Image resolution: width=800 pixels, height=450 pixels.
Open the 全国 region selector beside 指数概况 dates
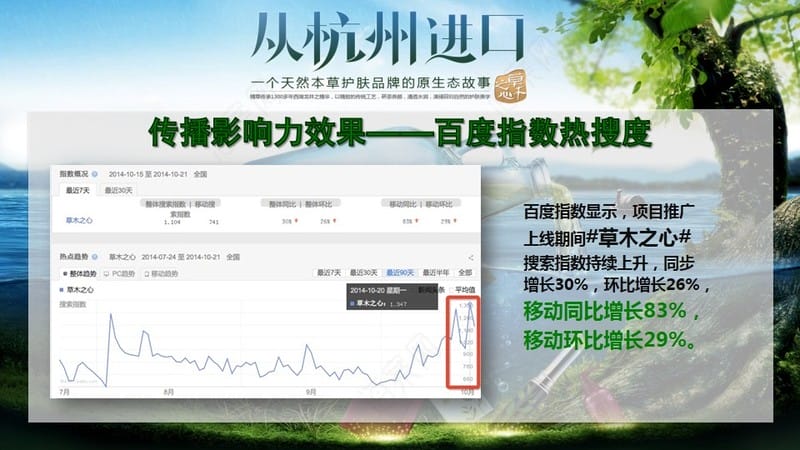pos(201,174)
